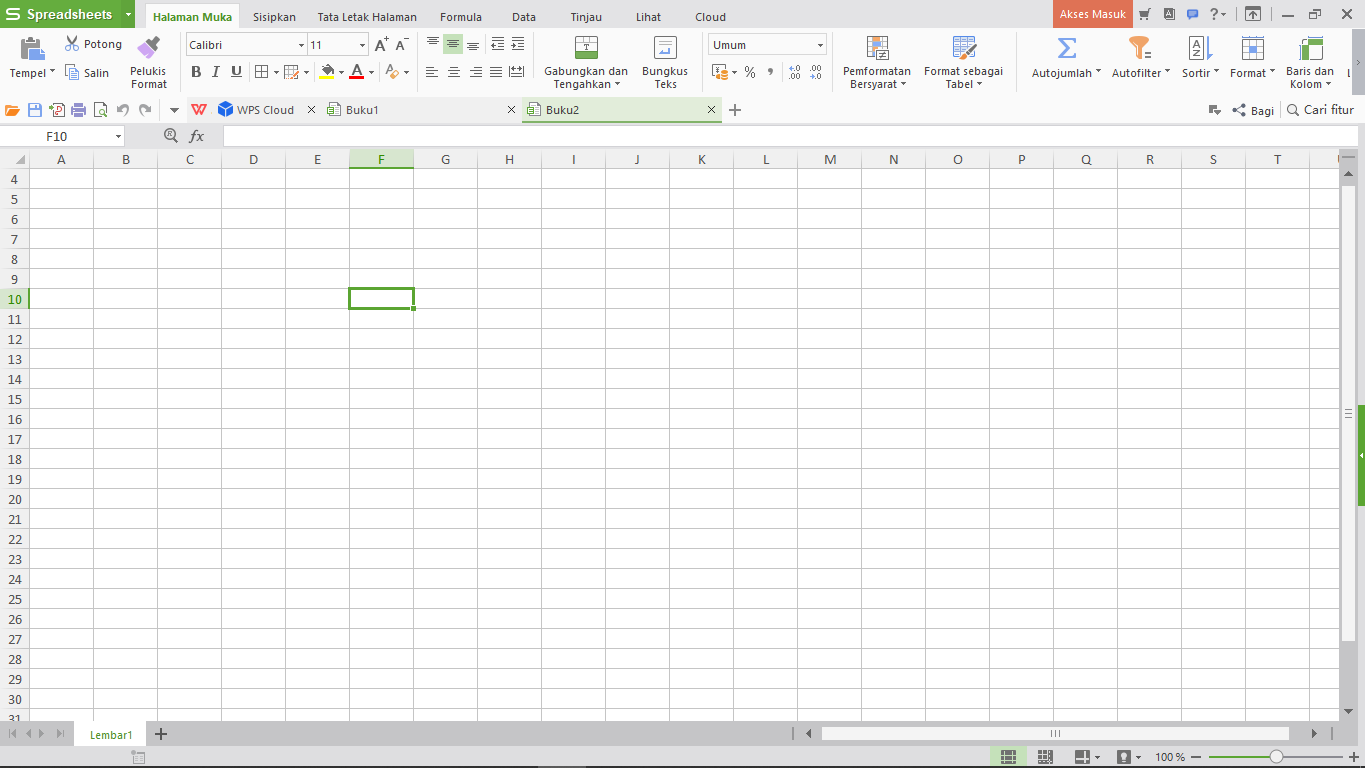Toggle italic formatting

[215, 72]
